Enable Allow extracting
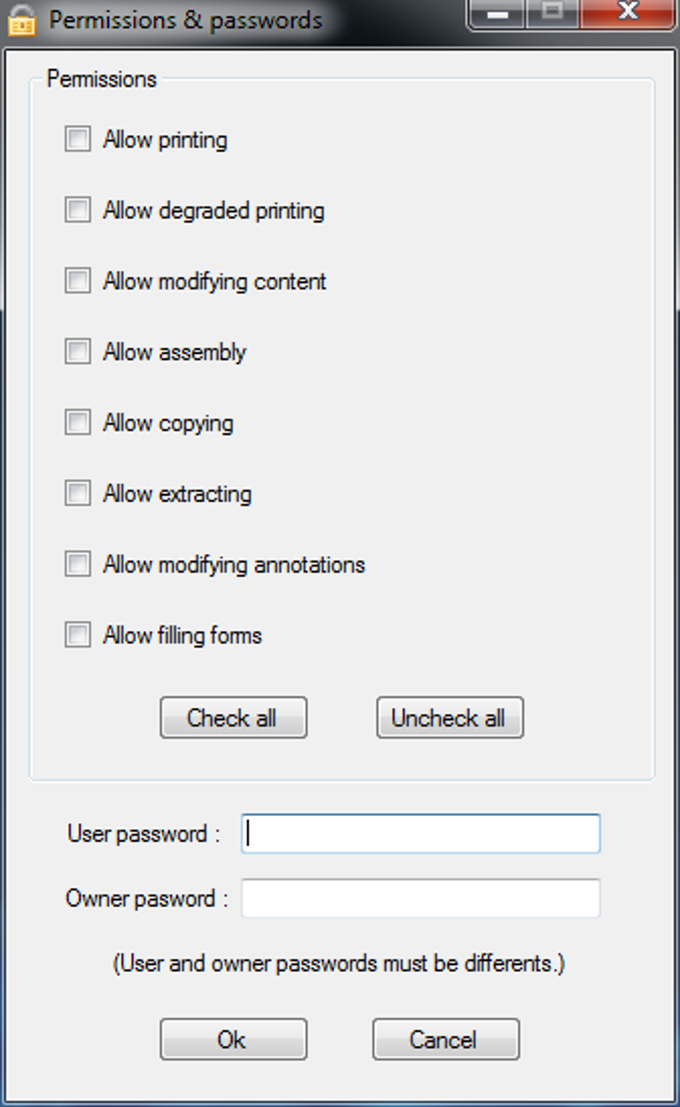 pyautogui.click(x=77, y=493)
